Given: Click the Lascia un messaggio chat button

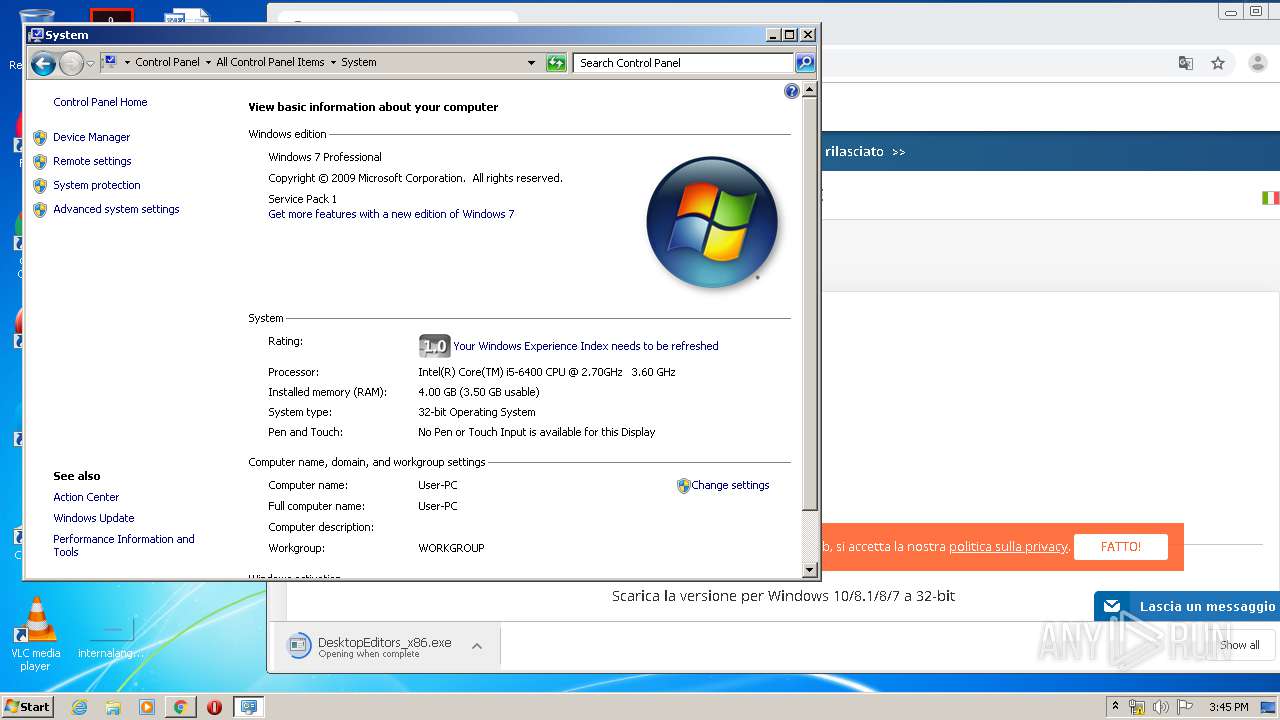Looking at the screenshot, I should pyautogui.click(x=1187, y=606).
